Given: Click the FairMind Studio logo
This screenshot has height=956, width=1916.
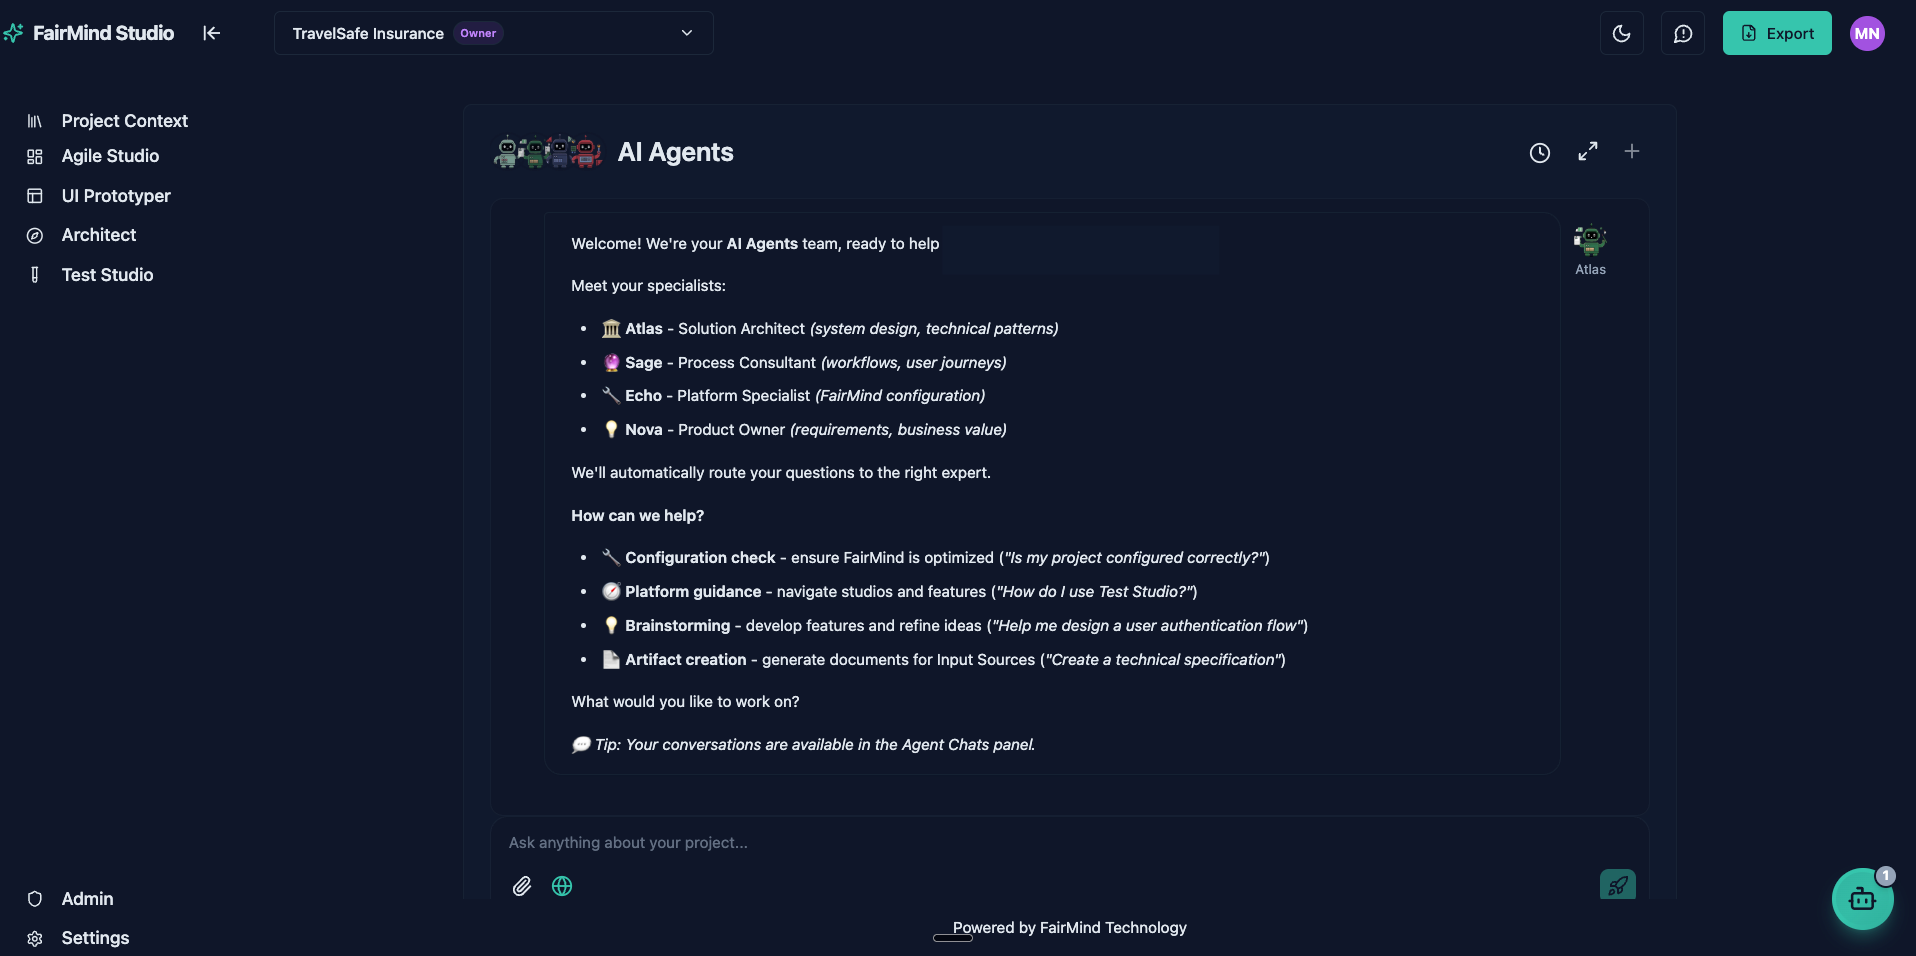Looking at the screenshot, I should click(90, 32).
